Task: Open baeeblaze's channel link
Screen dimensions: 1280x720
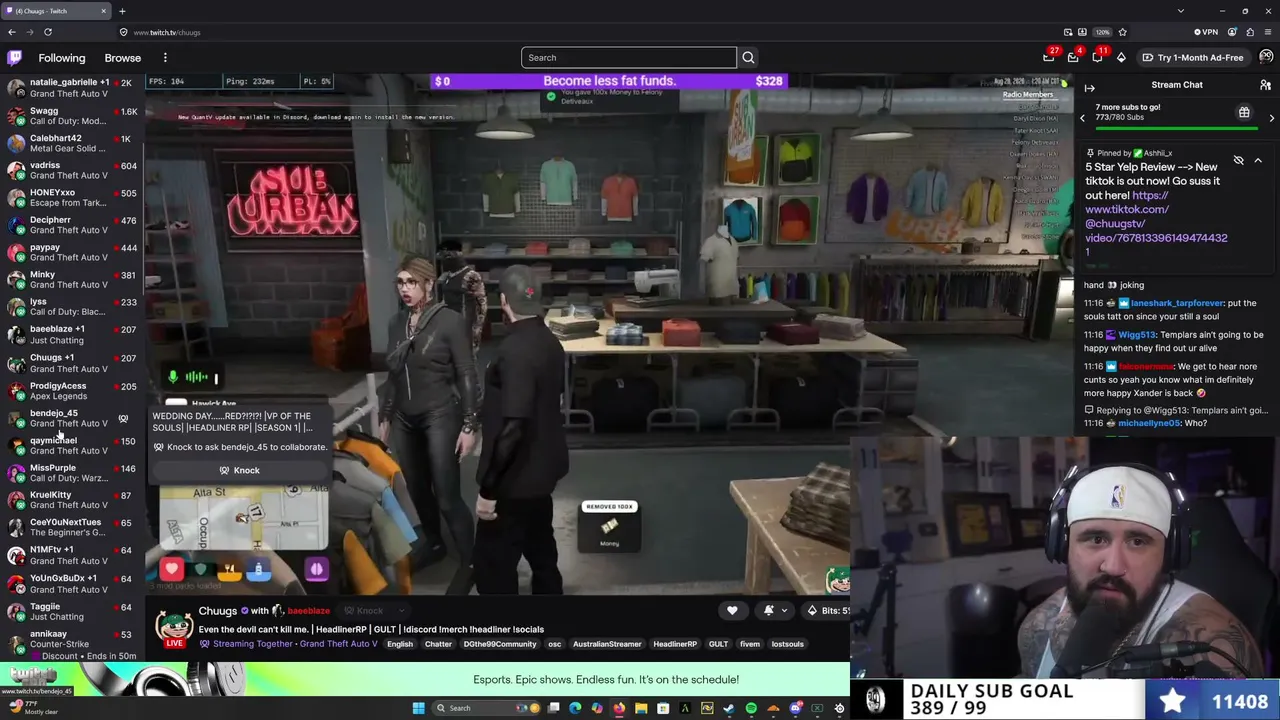Action: (308, 611)
